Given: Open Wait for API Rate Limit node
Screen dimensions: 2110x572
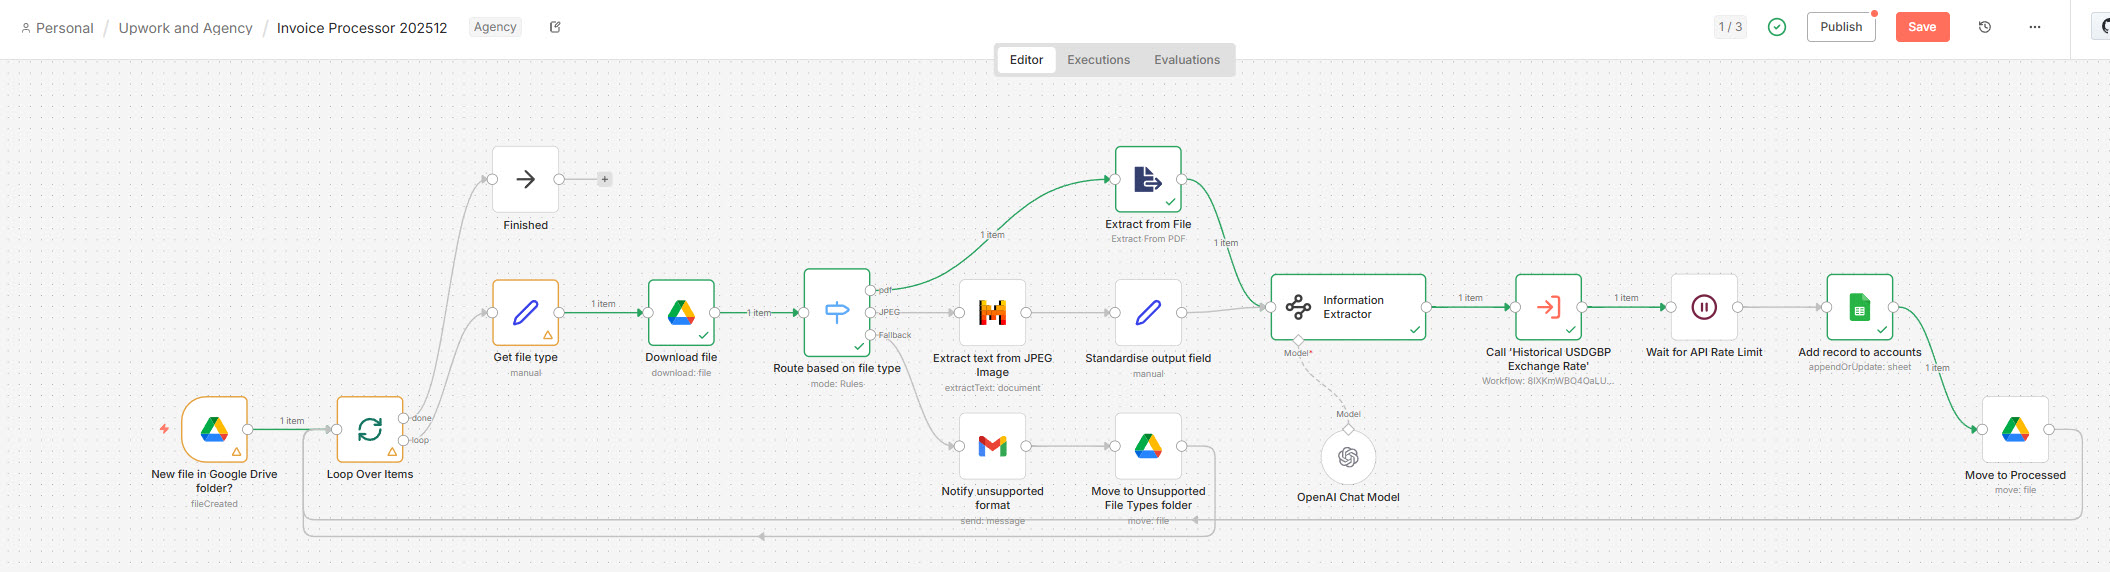Looking at the screenshot, I should 1704,307.
